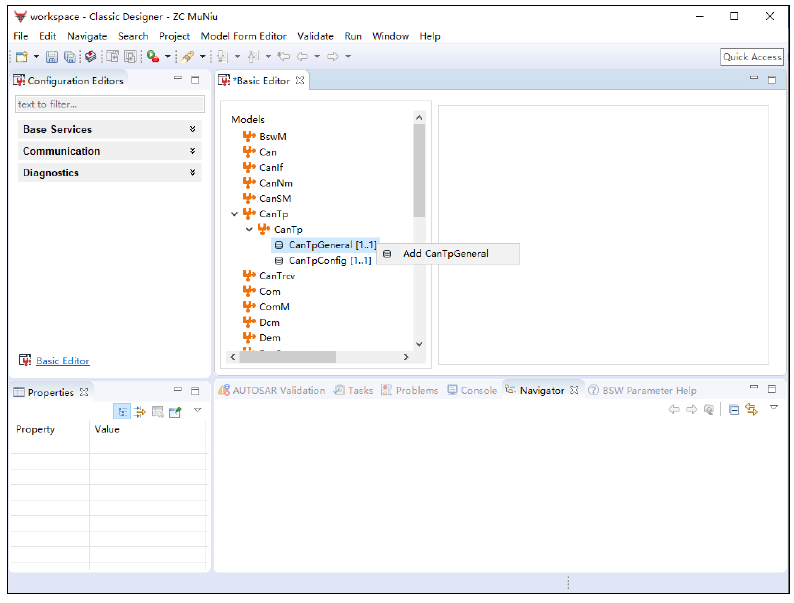Click the red stacked-books toolbar icon
Screen dimensions: 794x603
(x=91, y=57)
